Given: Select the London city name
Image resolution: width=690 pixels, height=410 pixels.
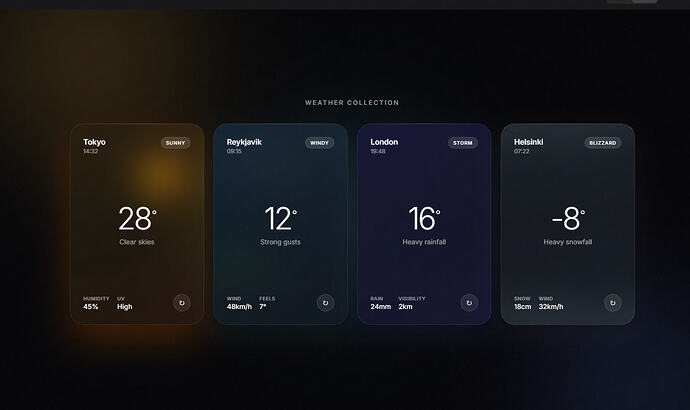Looking at the screenshot, I should (384, 142).
